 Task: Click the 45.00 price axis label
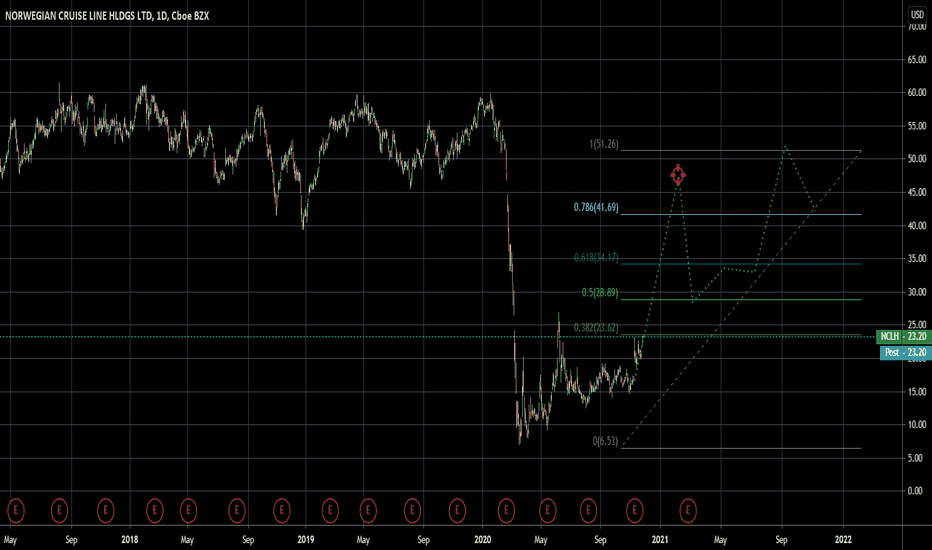point(917,193)
